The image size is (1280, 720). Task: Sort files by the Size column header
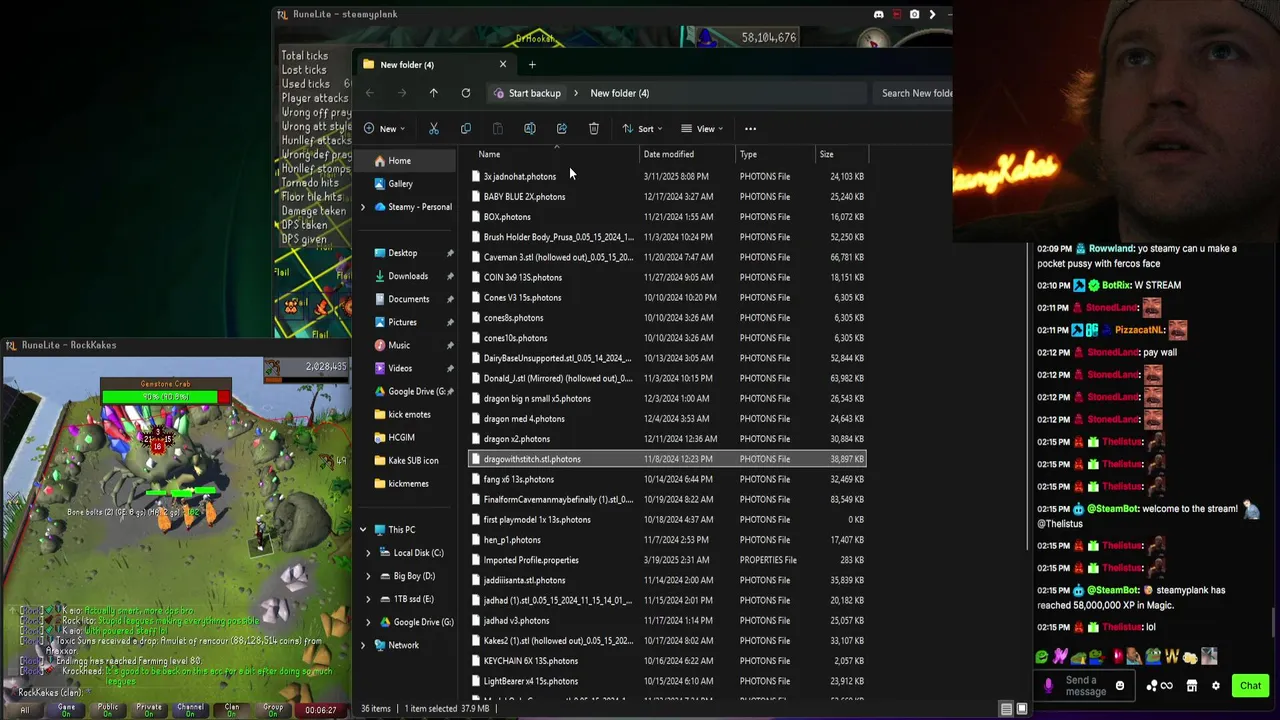[842, 154]
